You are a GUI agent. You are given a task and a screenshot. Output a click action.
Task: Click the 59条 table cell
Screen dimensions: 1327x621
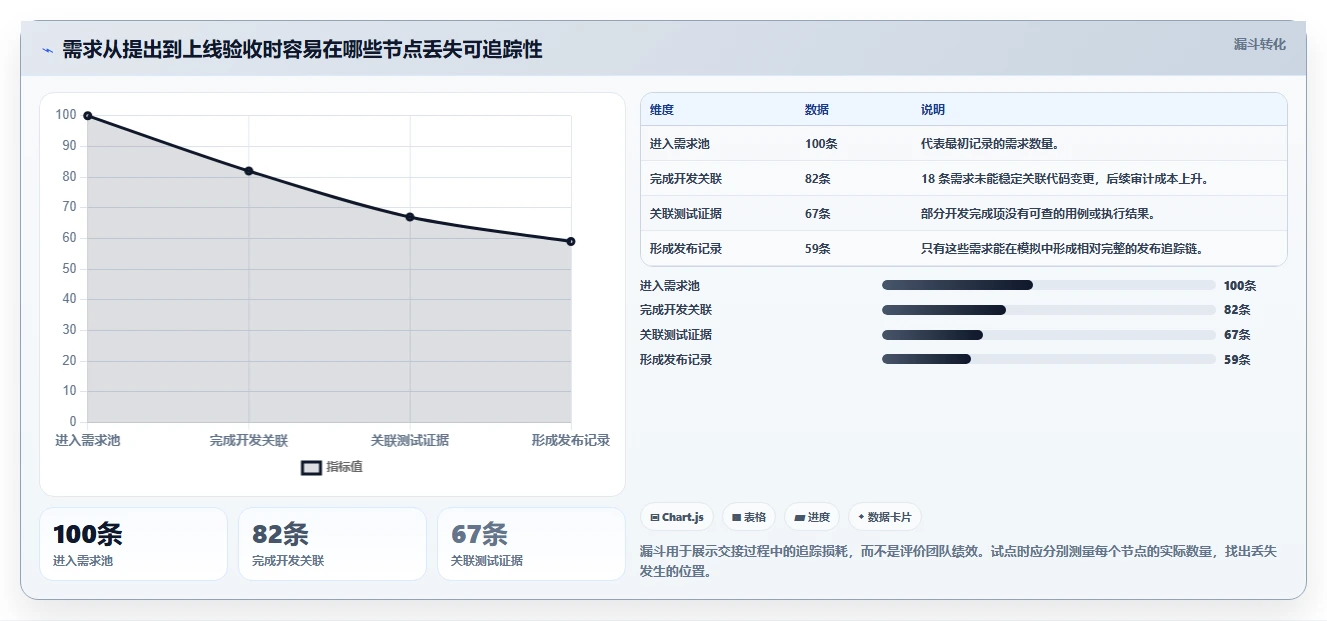[818, 249]
